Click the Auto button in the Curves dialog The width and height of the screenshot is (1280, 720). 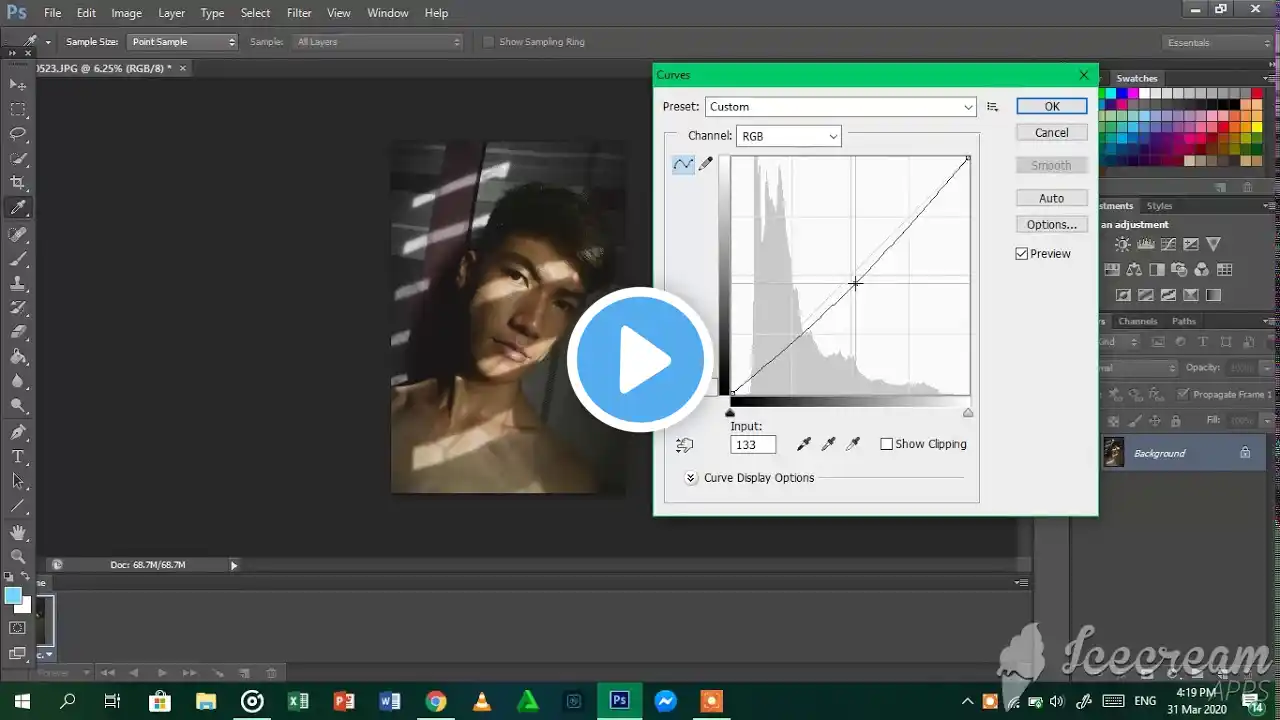(x=1051, y=197)
